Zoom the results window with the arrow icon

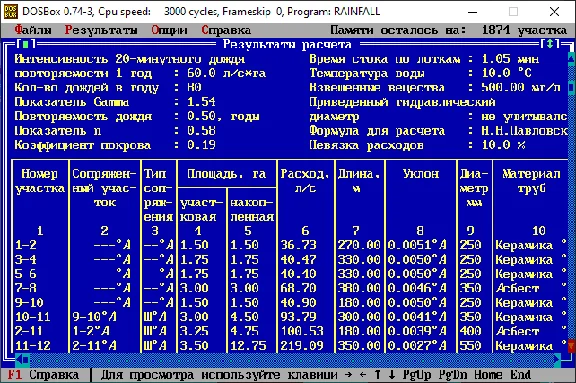click(x=550, y=44)
